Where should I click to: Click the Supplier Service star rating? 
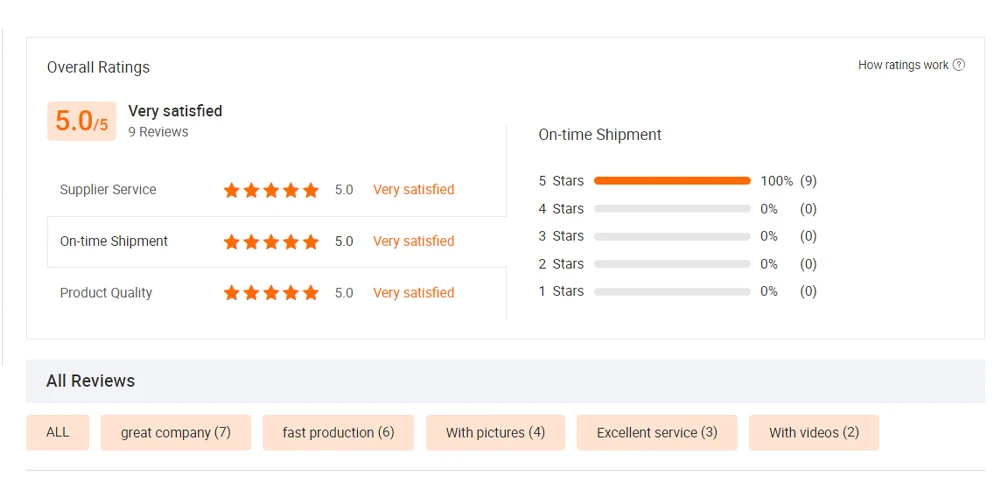271,190
